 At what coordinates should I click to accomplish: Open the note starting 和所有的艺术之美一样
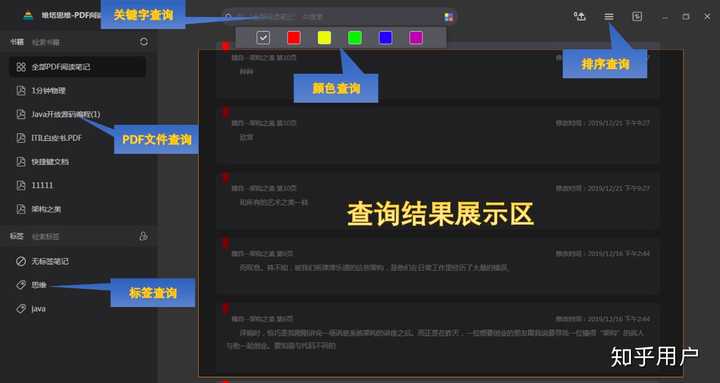[x=438, y=201]
